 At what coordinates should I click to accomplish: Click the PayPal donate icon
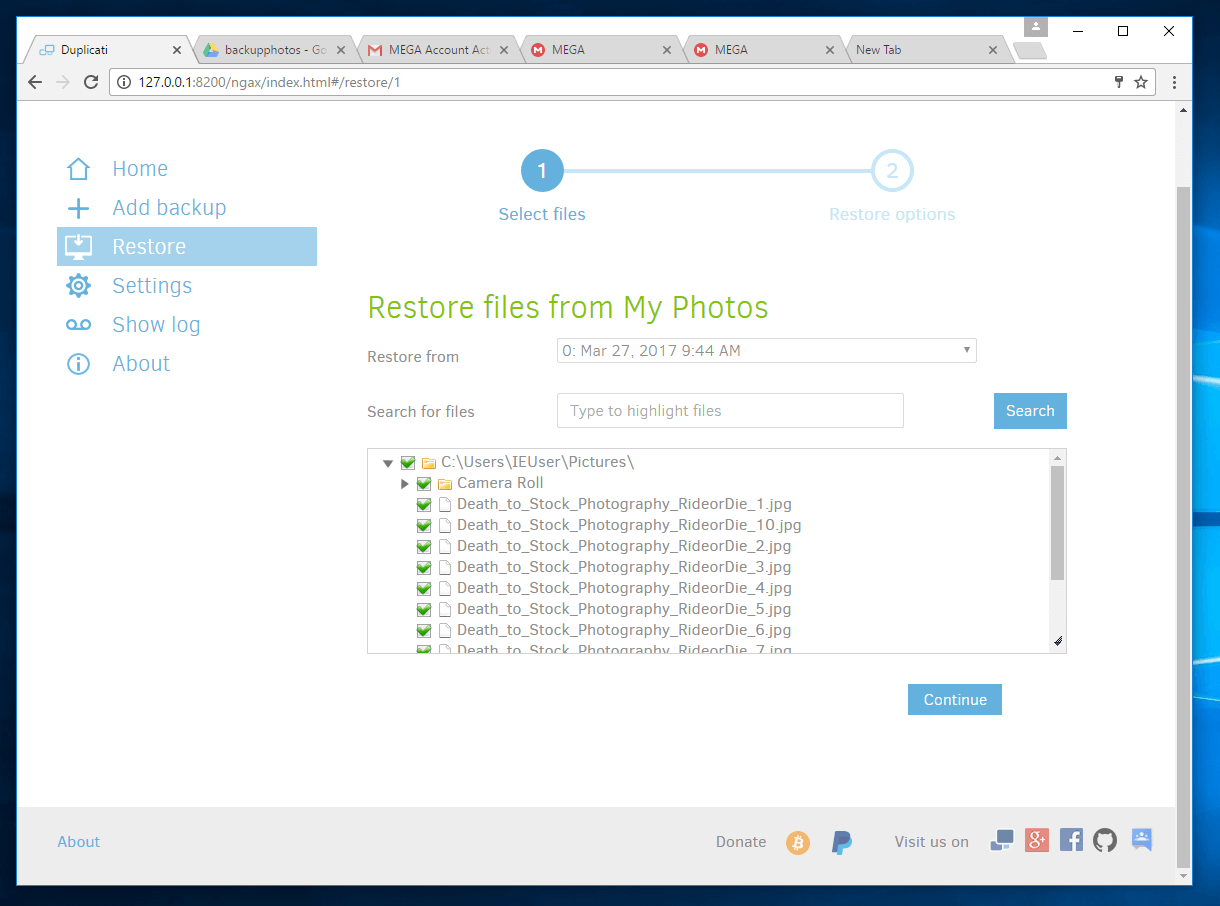pos(842,842)
